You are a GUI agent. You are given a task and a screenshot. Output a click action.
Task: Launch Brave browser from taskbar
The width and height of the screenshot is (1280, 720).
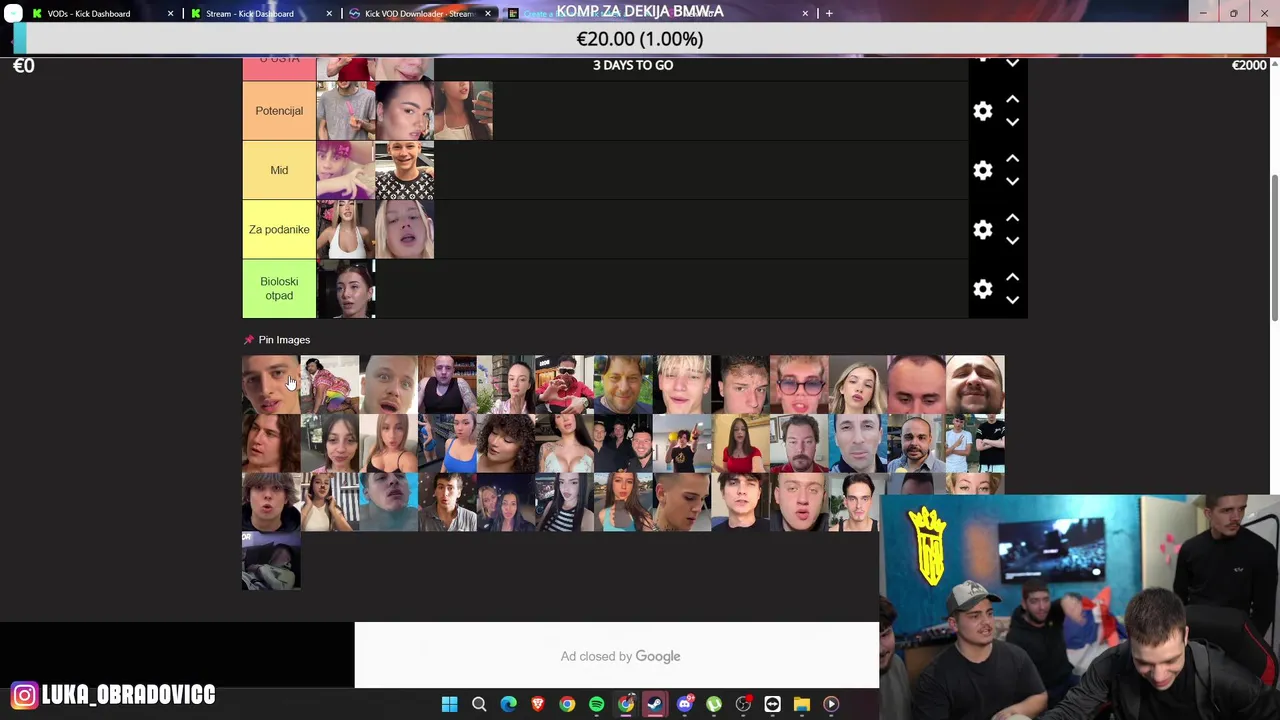point(538,704)
